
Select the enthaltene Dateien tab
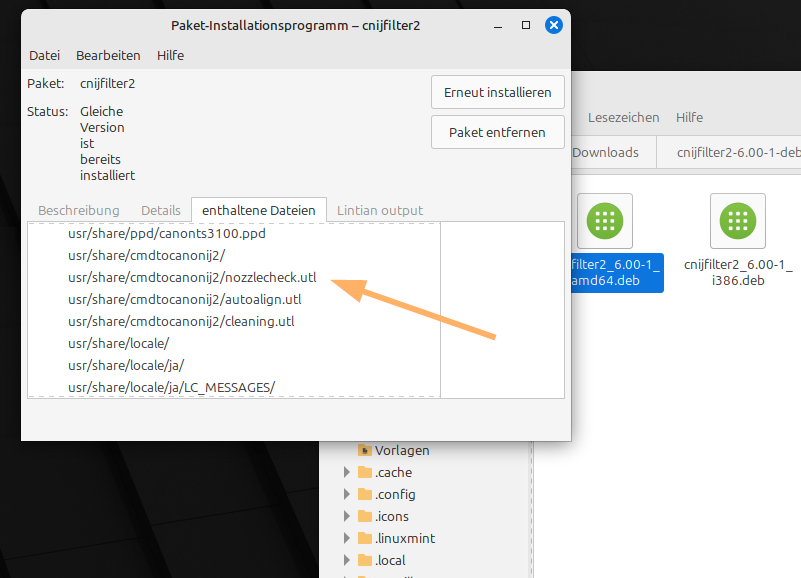click(x=258, y=211)
